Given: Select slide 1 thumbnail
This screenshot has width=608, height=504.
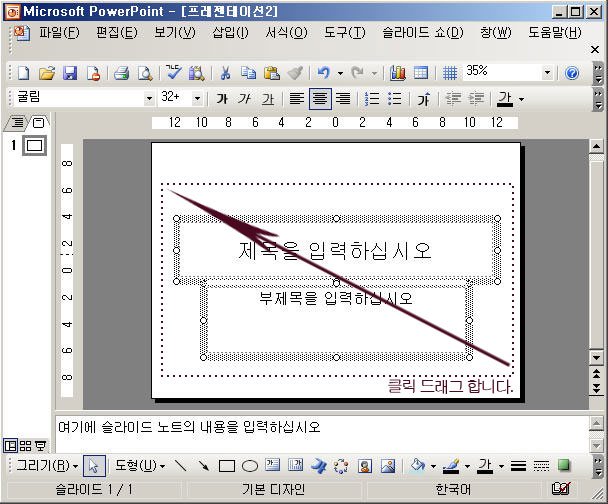Looking at the screenshot, I should (35, 145).
